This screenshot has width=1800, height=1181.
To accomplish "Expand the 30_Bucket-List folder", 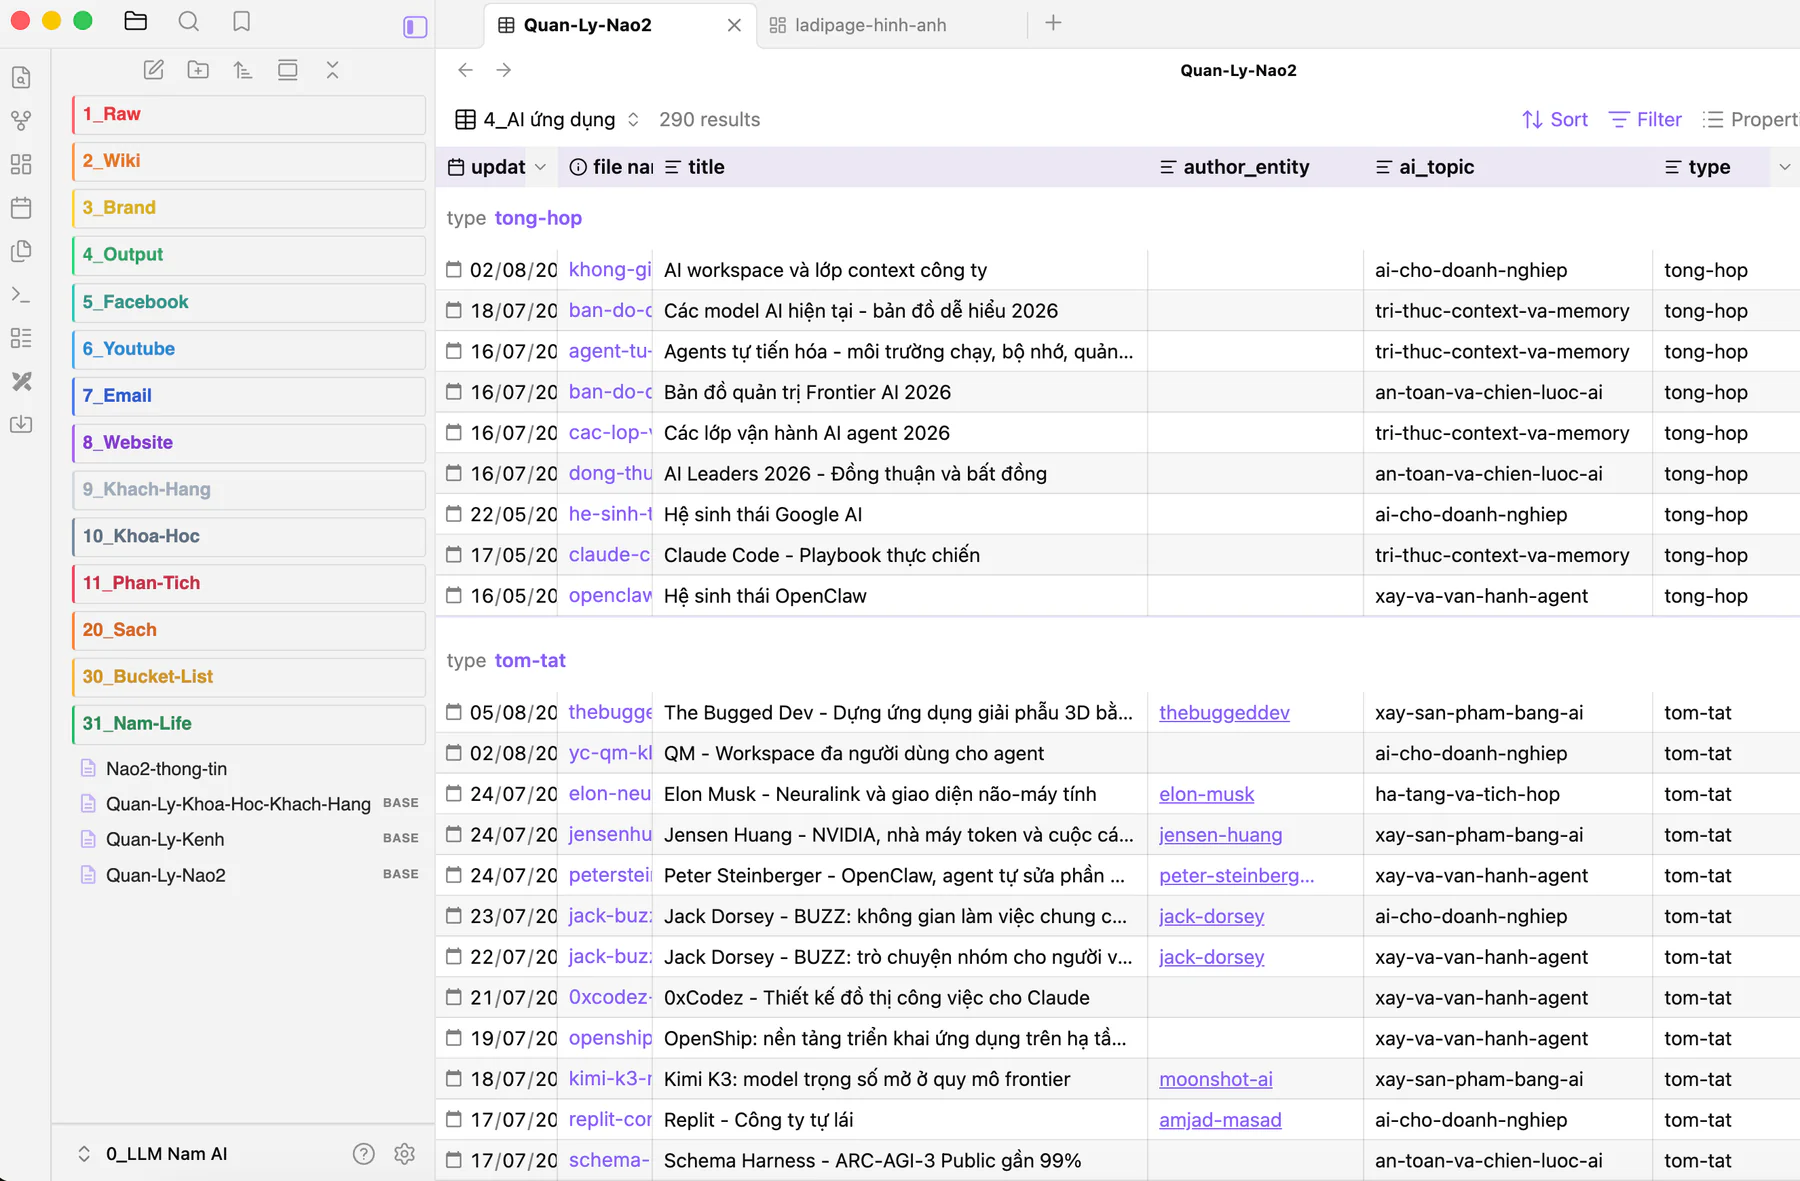I will pos(249,679).
